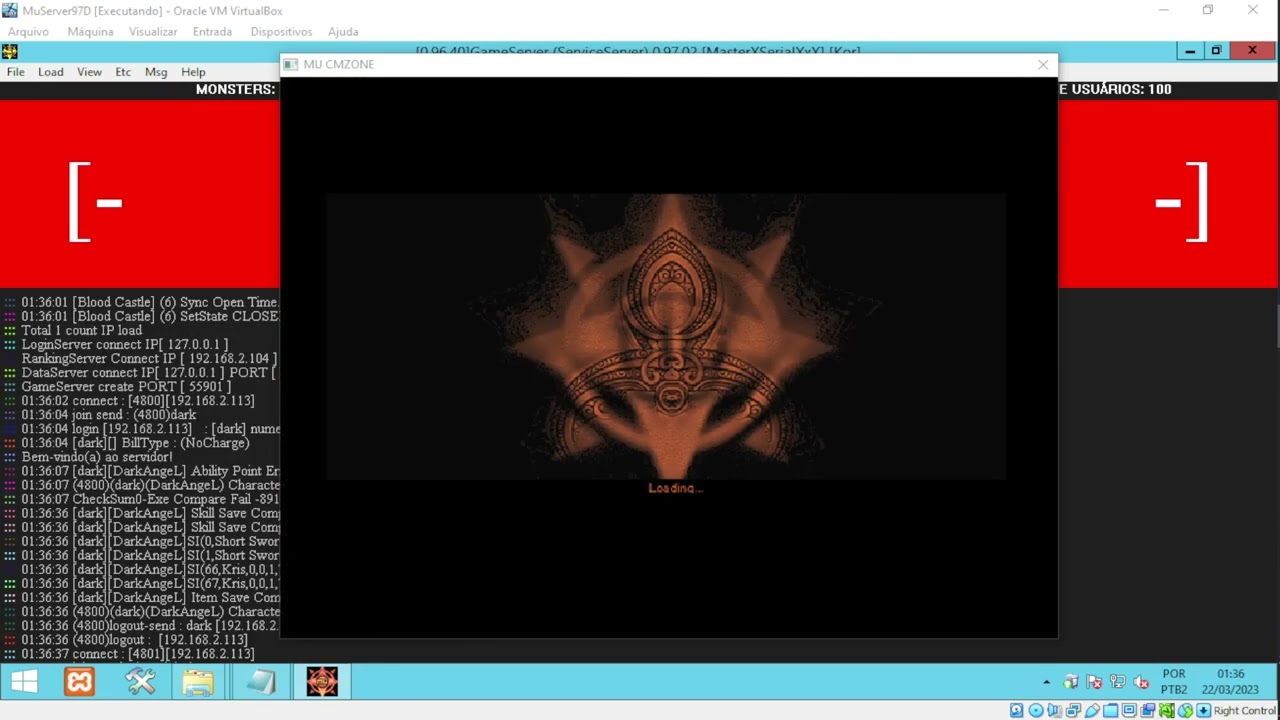Click the muted volume tray icon
1280x720 pixels.
coord(1141,682)
